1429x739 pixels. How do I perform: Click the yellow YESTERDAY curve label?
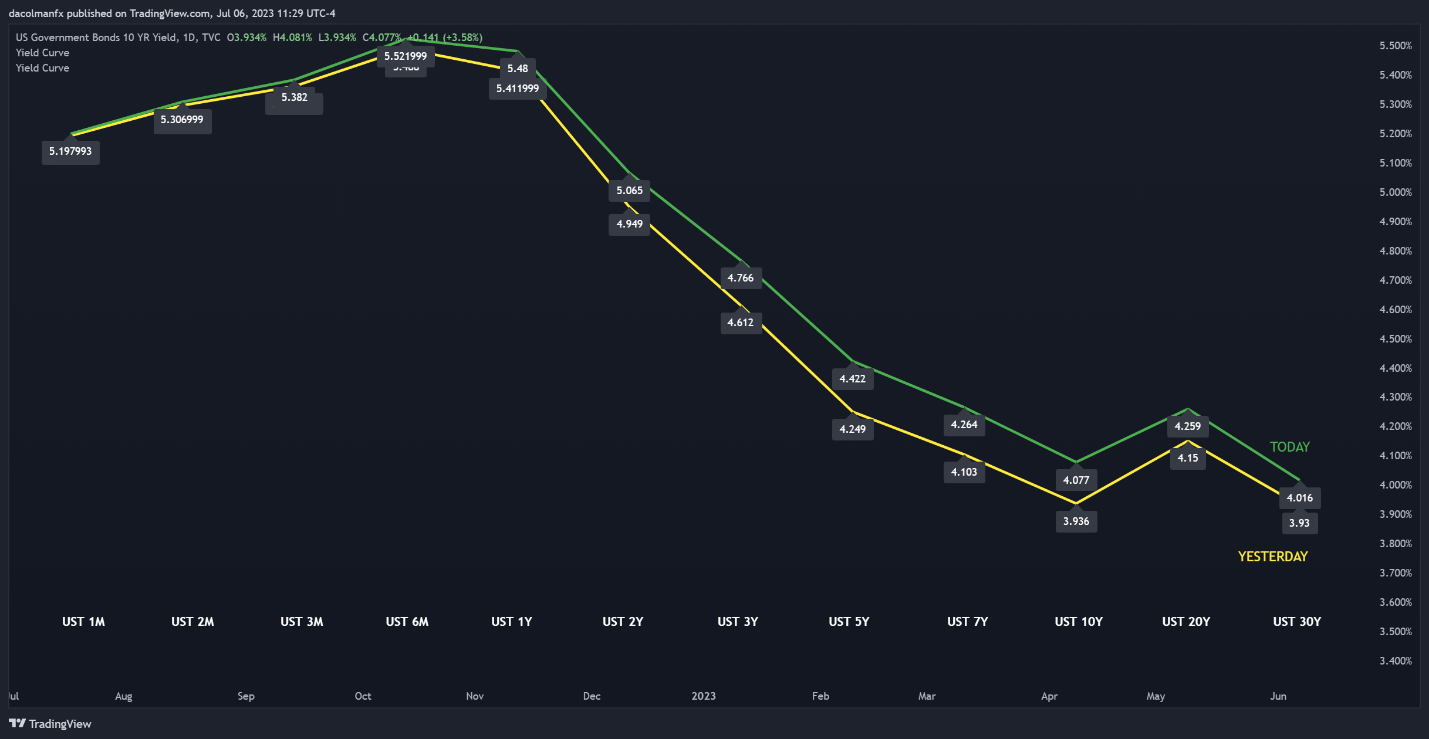click(x=1273, y=556)
